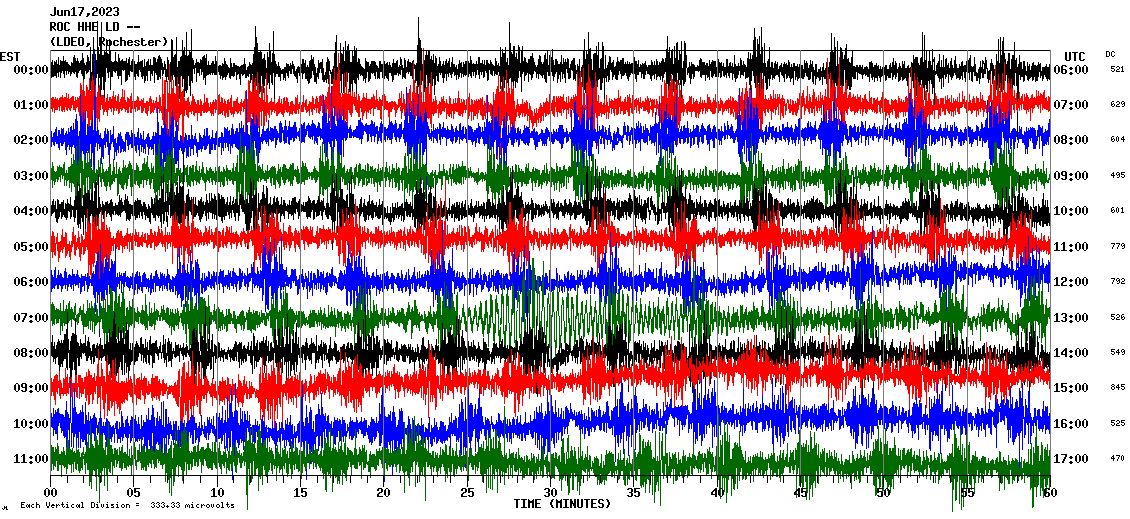Viewport: 1130px width, 519px height.
Task: Click the 30 minute tick label
Action: (550, 493)
